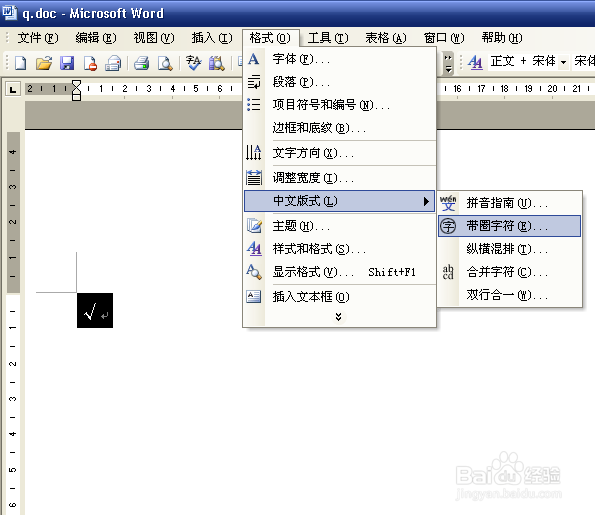Click the first line indent marker on the ruler
595x515 pixels.
coord(76,84)
